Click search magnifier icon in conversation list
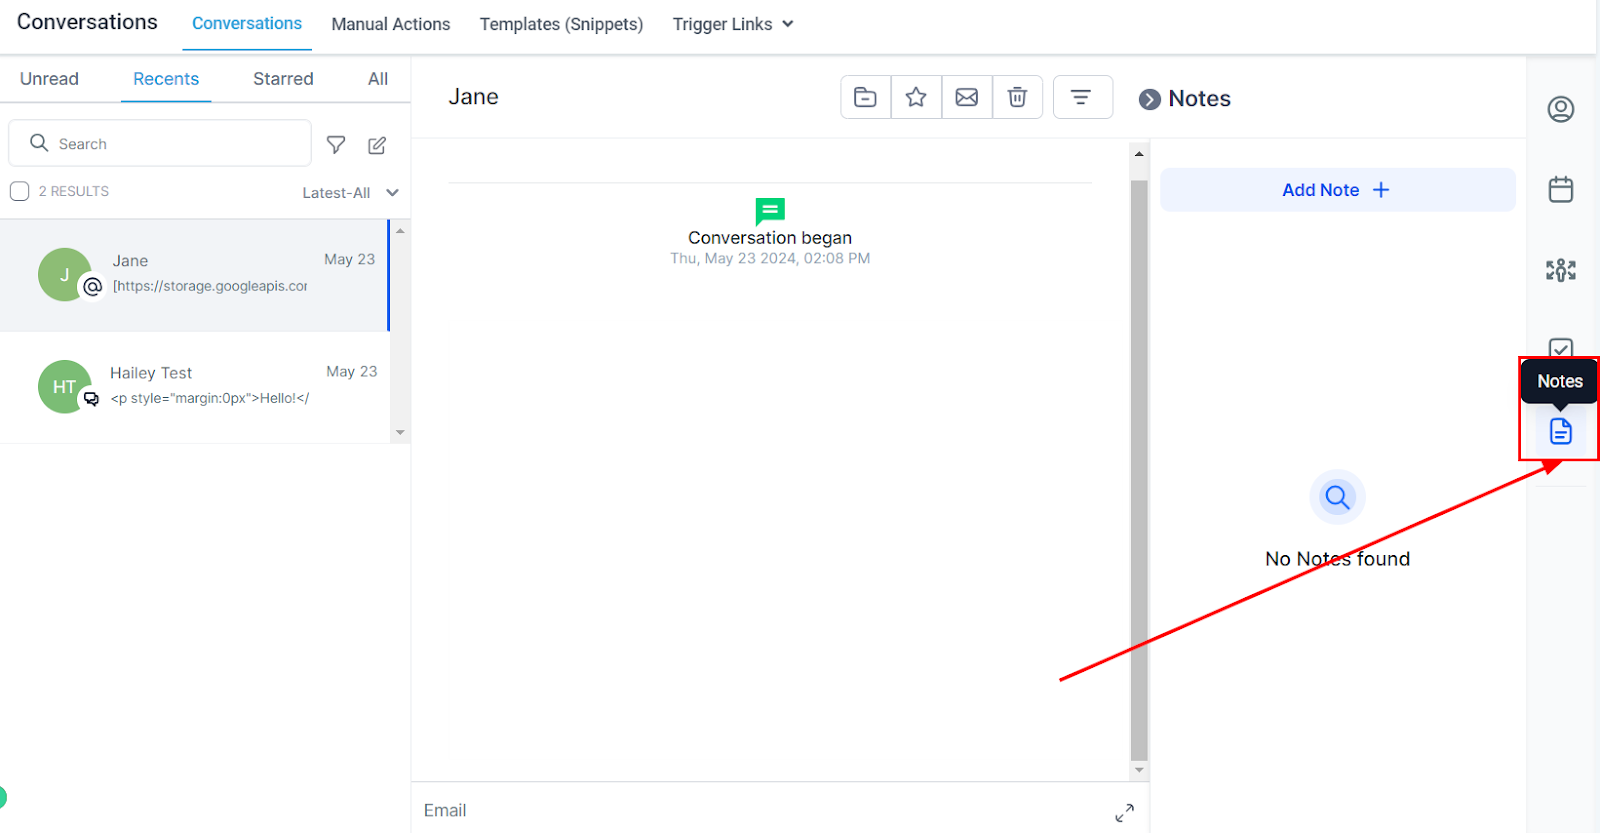1600x833 pixels. (x=39, y=143)
